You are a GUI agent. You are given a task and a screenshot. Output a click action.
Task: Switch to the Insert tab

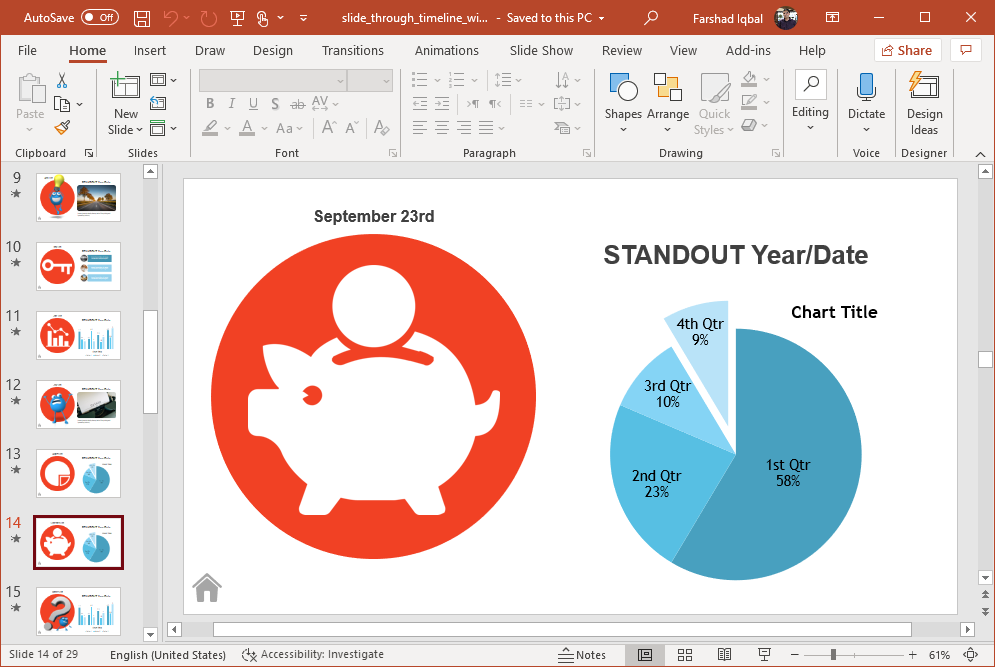click(x=150, y=50)
